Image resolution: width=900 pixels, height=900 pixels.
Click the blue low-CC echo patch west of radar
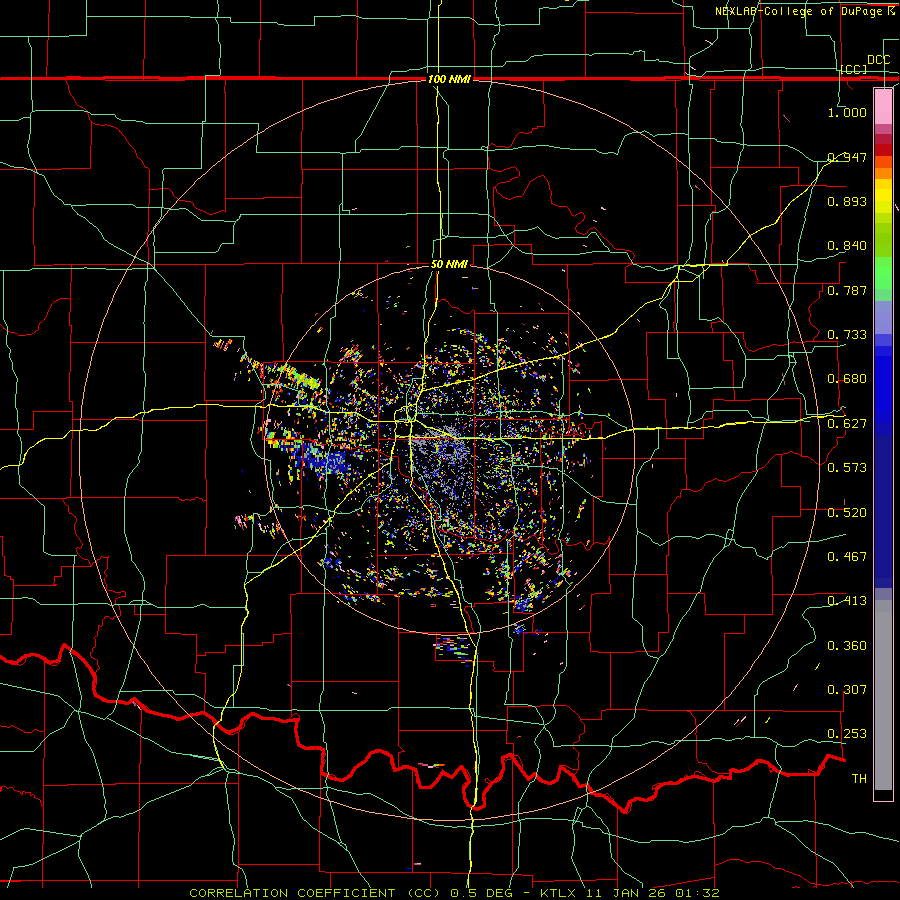click(x=324, y=459)
